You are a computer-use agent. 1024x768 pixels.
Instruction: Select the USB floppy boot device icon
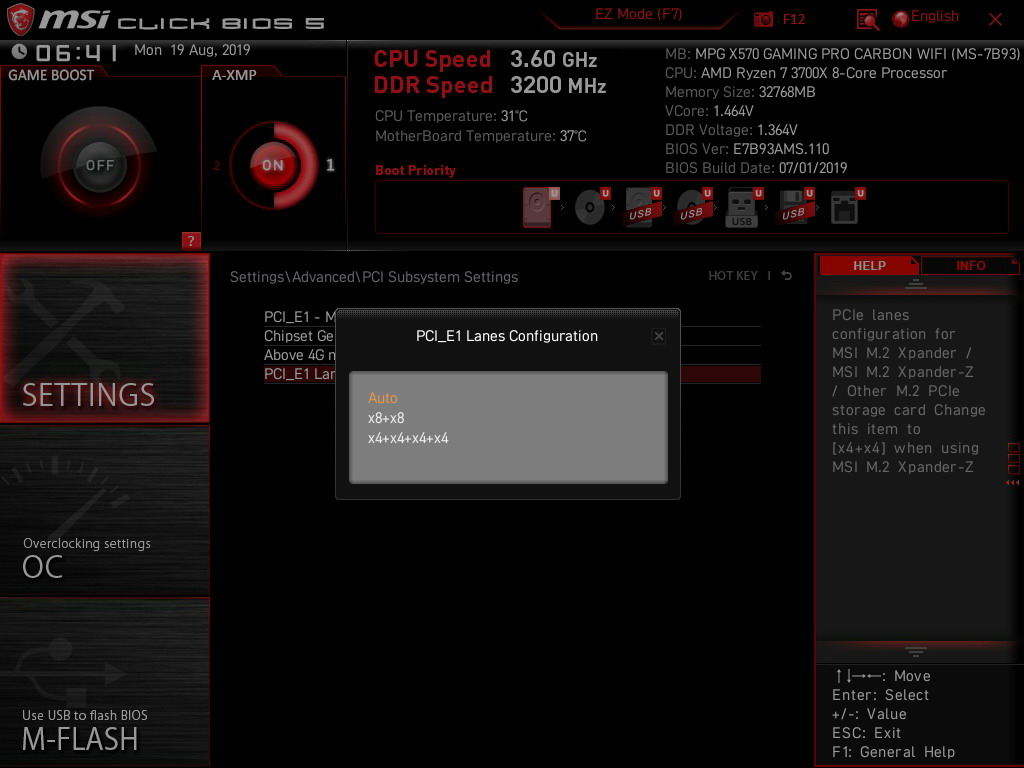(795, 207)
